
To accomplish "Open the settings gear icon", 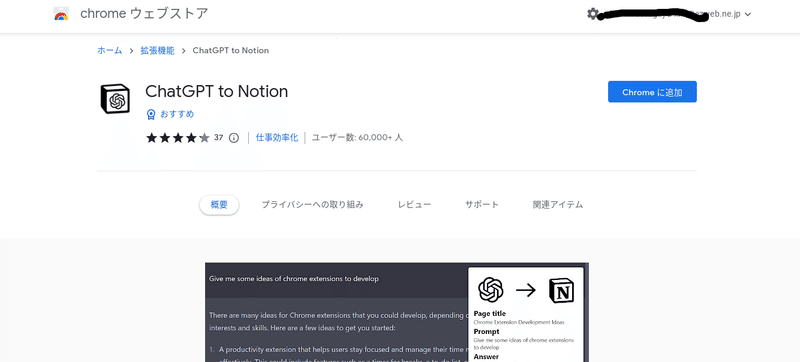I will click(x=592, y=14).
